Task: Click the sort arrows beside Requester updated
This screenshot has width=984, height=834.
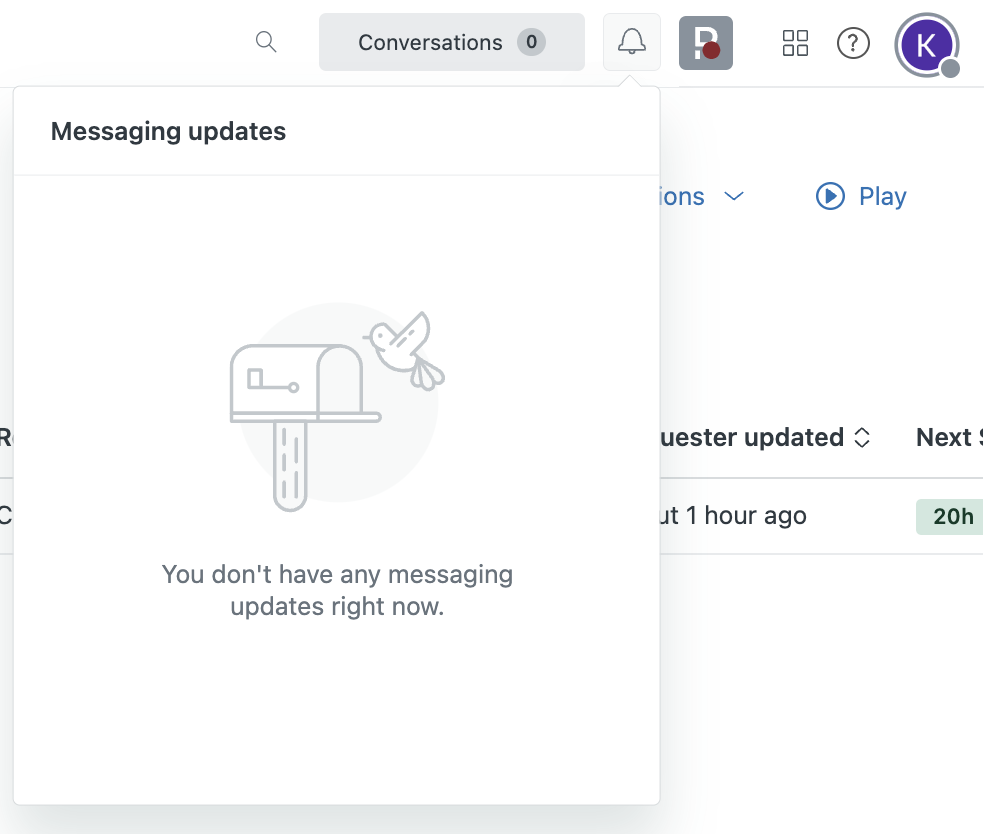Action: pos(862,437)
